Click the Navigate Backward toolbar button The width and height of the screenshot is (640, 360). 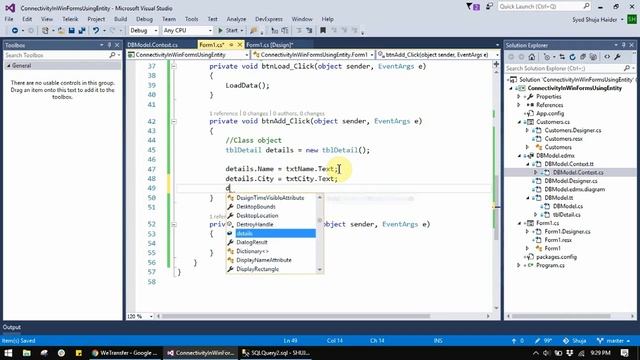pyautogui.click(x=15, y=31)
